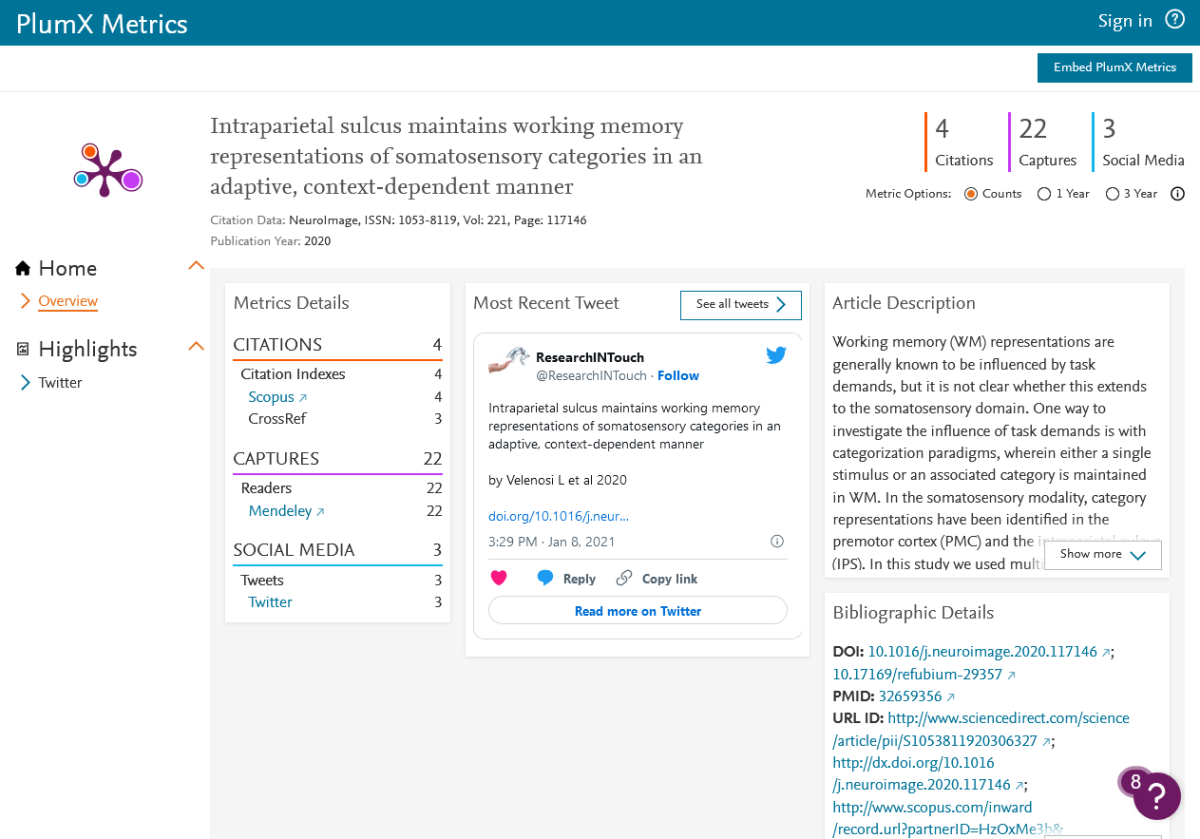The height and width of the screenshot is (839, 1200).
Task: Expand article description with Show more
Action: point(1102,554)
